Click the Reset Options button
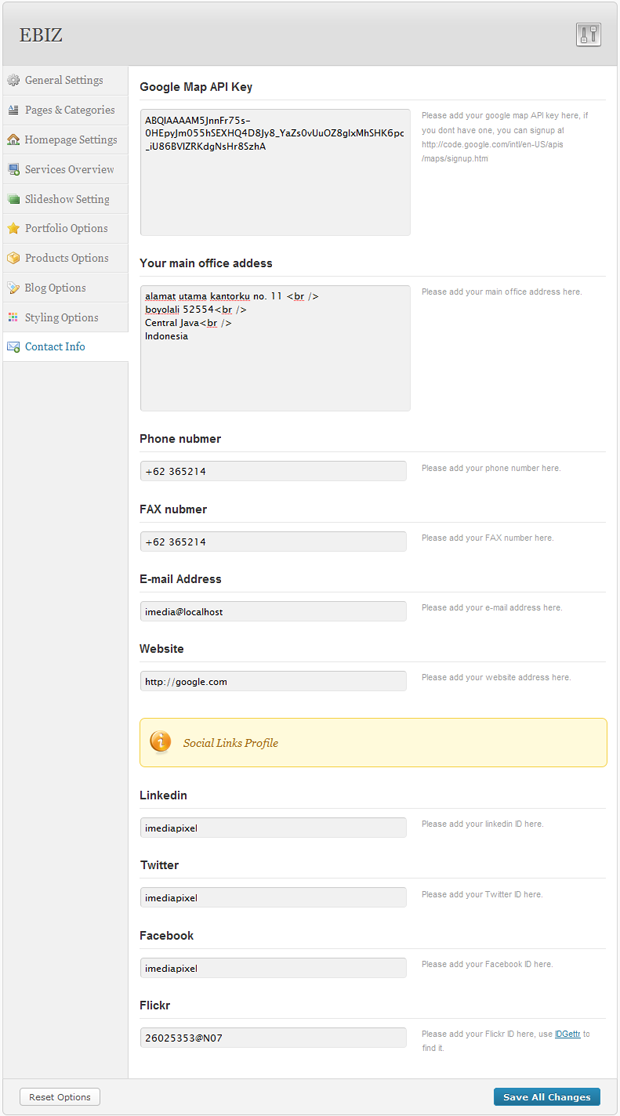 [60, 1097]
